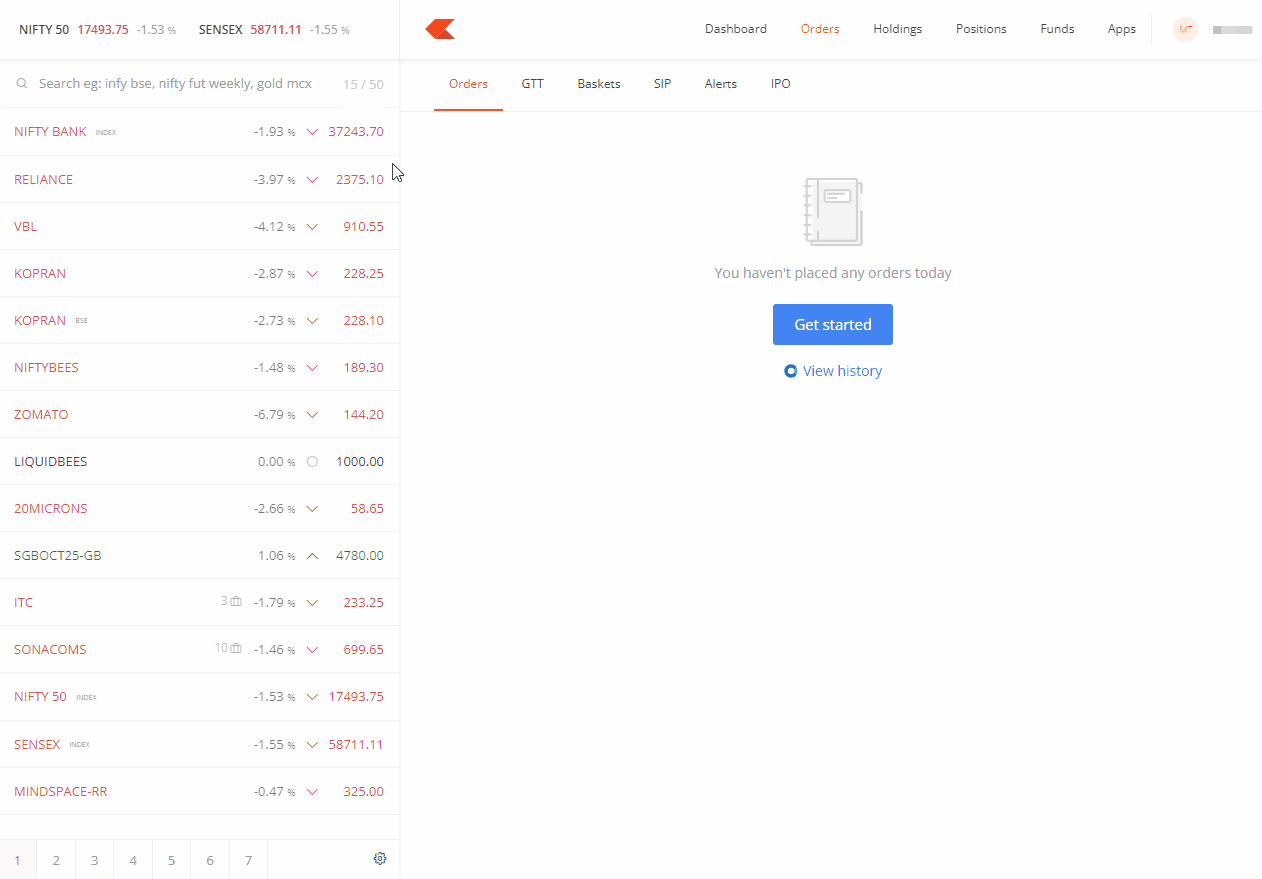Open the View history link
The height and width of the screenshot is (879, 1262).
click(842, 371)
